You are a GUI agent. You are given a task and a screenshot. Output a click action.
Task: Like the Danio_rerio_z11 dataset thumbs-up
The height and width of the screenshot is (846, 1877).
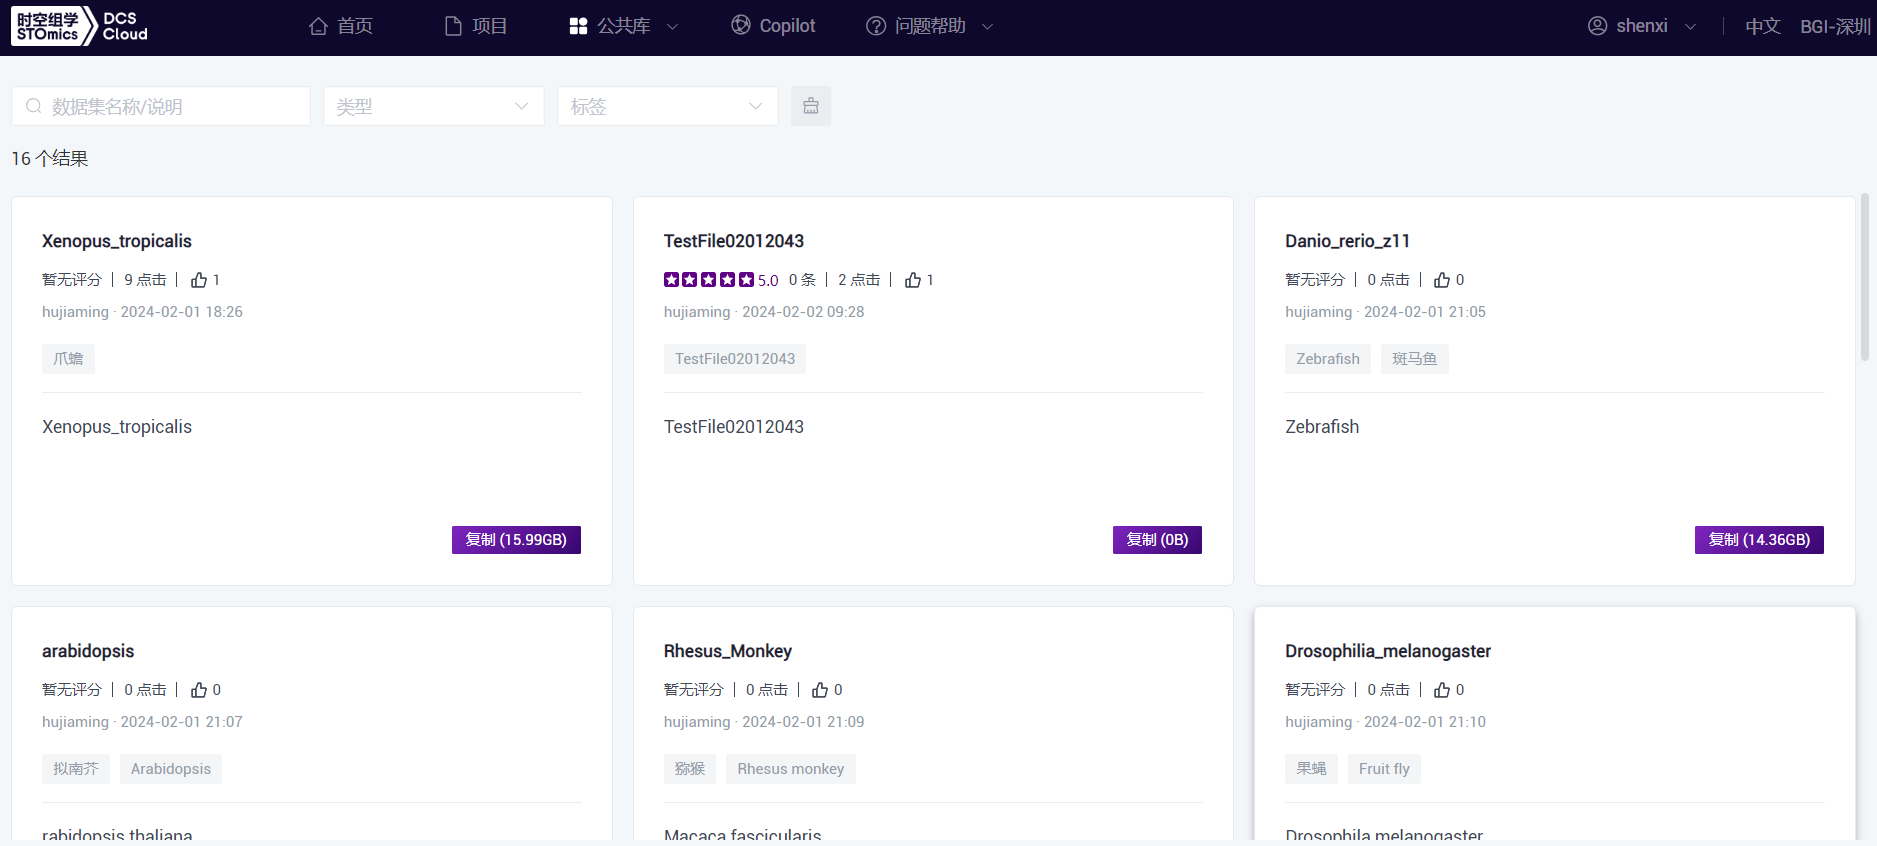click(1442, 280)
